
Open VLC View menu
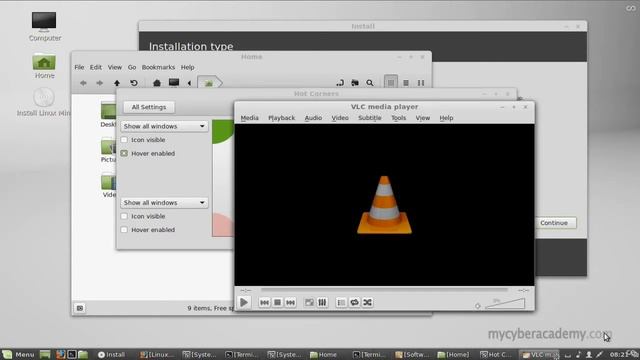coord(422,118)
